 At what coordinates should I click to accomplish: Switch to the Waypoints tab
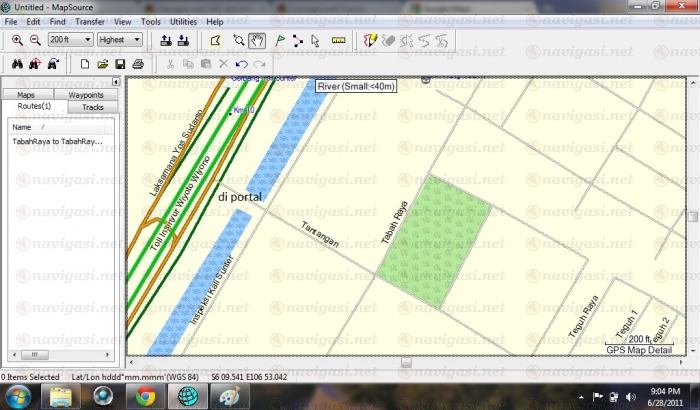(x=85, y=94)
